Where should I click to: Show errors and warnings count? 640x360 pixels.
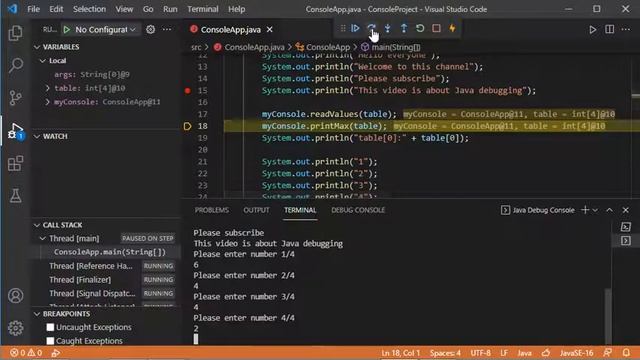tap(26, 353)
